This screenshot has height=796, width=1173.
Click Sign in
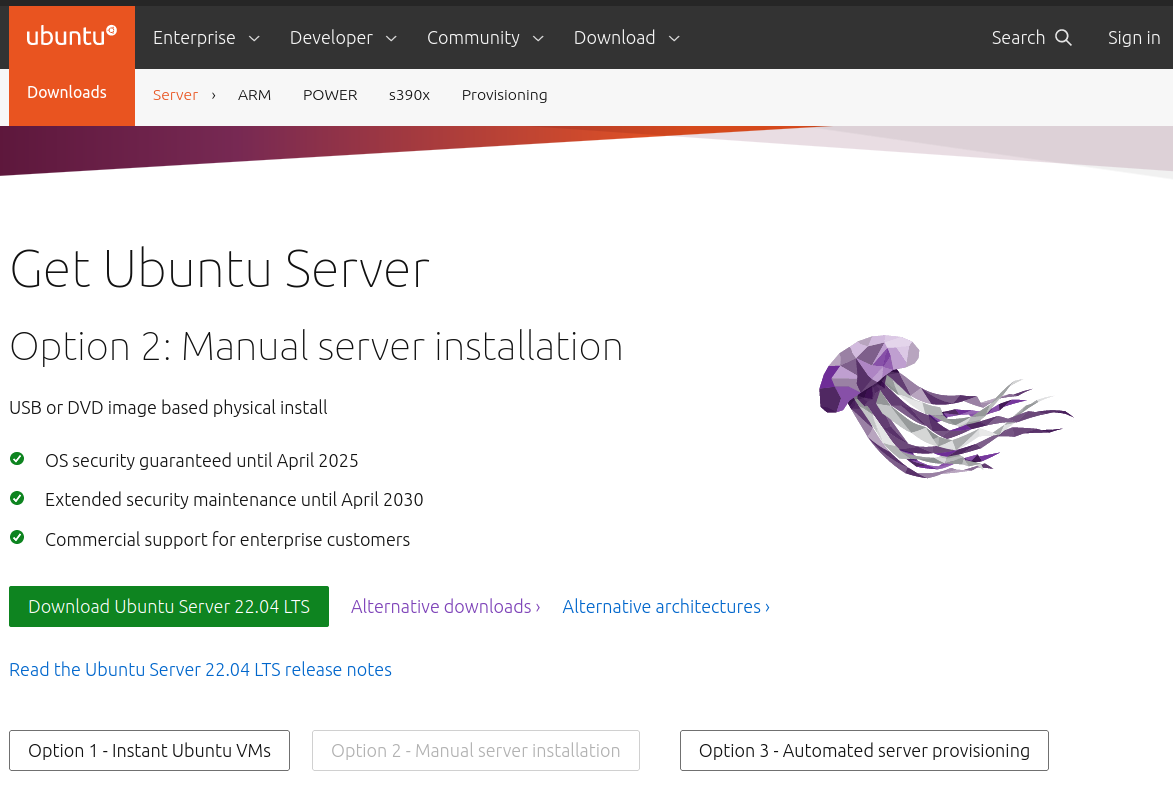click(x=1133, y=37)
